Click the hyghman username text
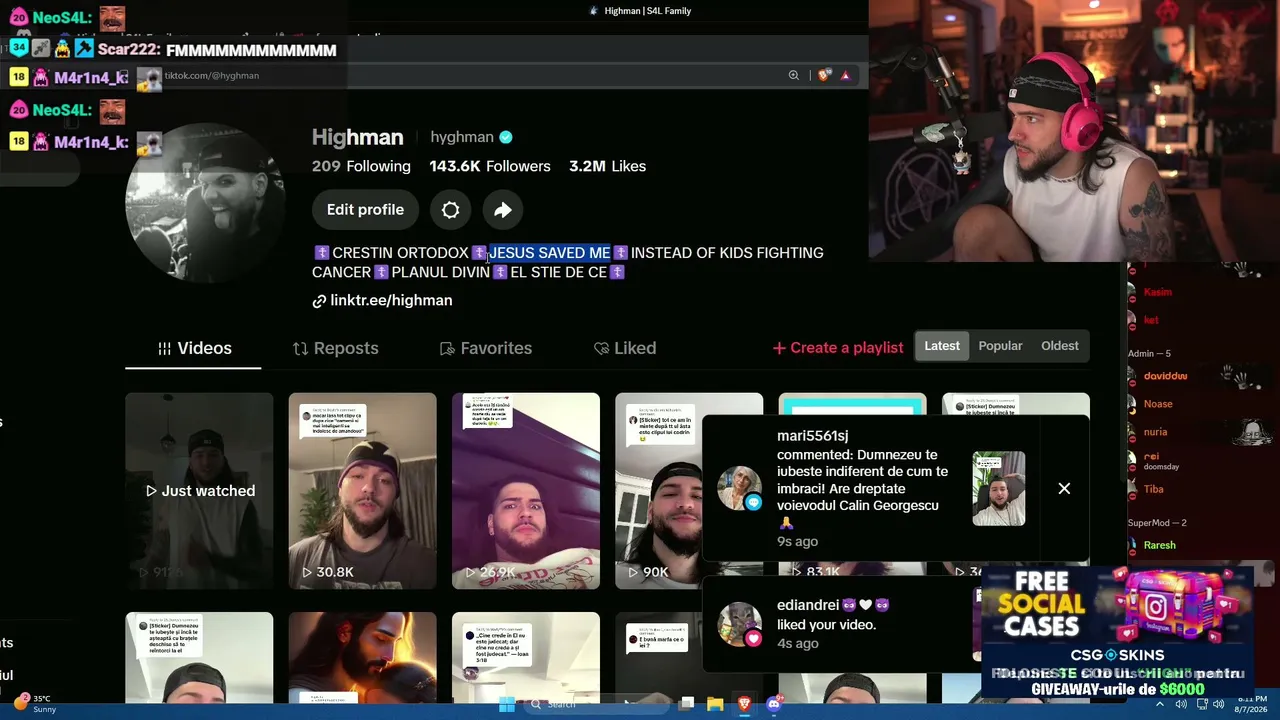 pos(462,137)
